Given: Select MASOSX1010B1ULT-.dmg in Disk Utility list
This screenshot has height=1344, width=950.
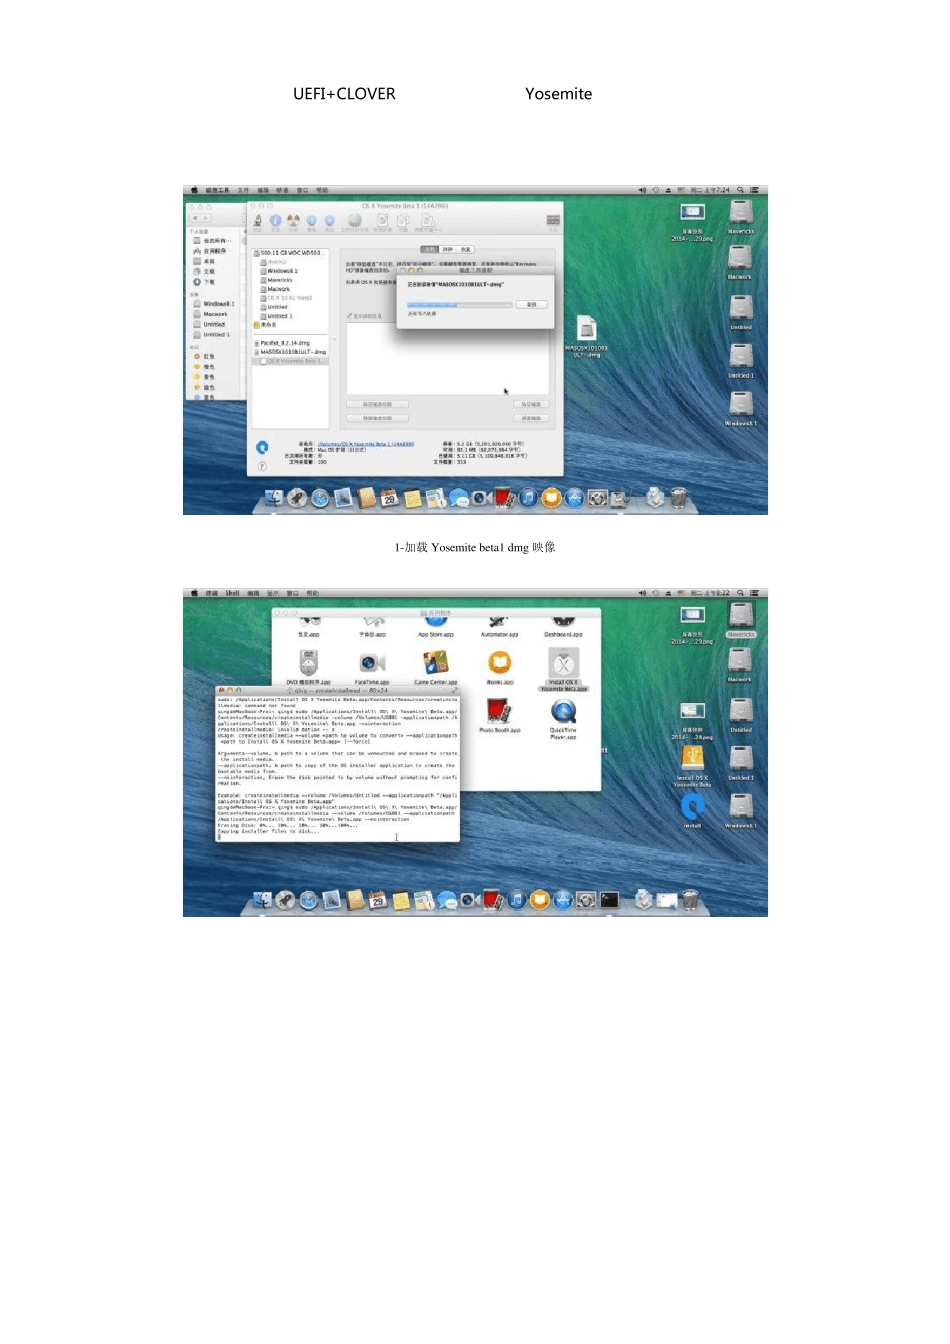Looking at the screenshot, I should point(291,352).
